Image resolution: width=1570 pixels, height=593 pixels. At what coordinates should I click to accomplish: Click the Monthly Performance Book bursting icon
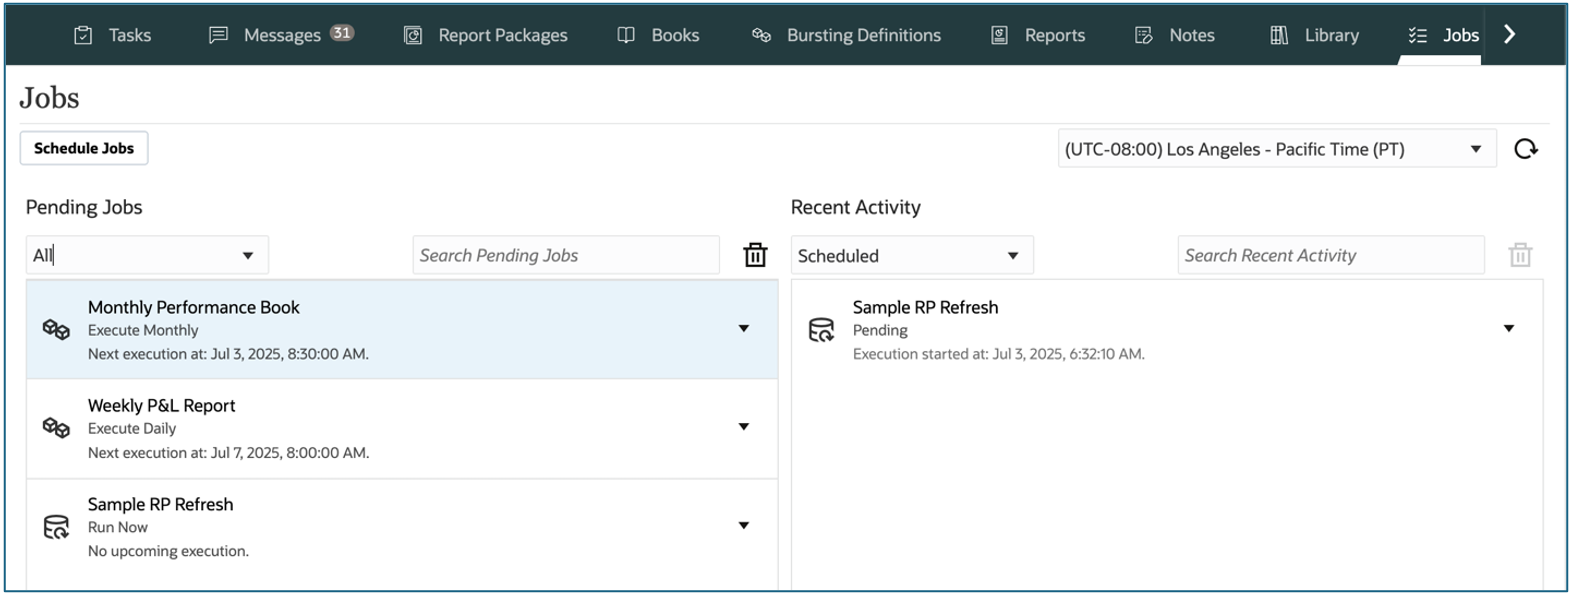click(x=56, y=329)
